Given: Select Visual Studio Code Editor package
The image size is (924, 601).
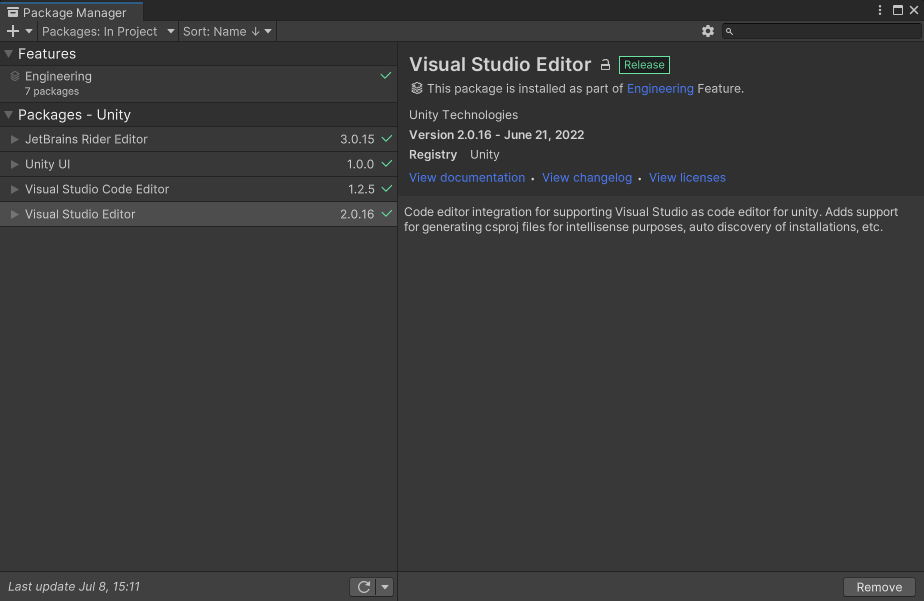Looking at the screenshot, I should click(199, 189).
